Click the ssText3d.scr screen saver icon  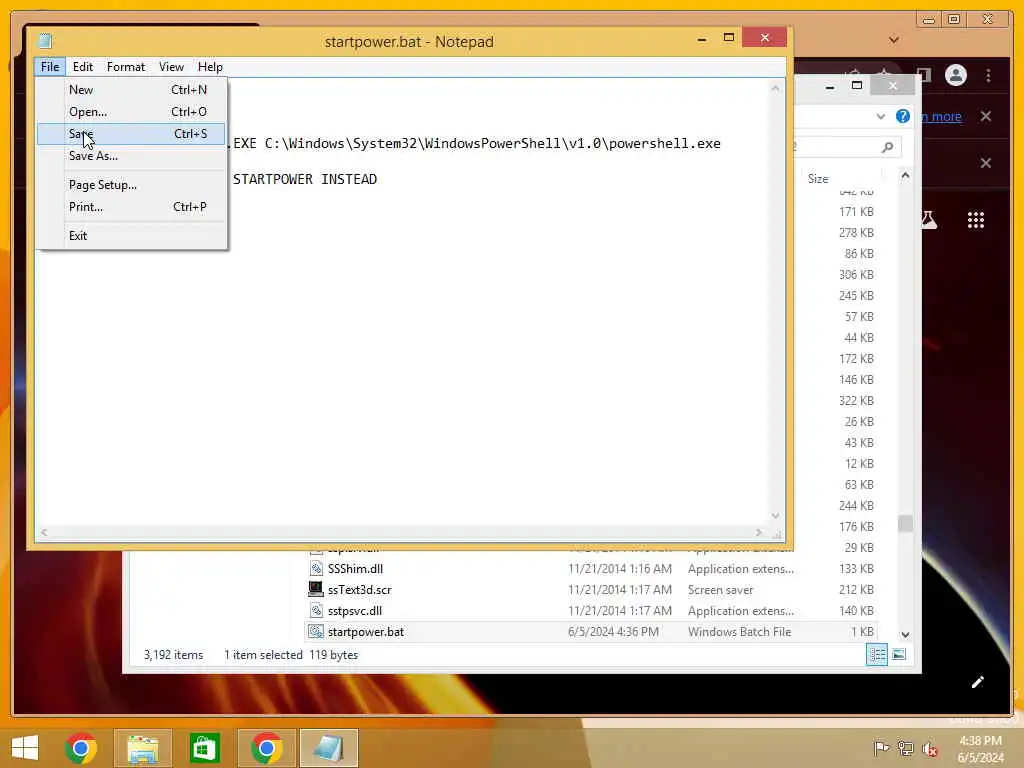315,589
